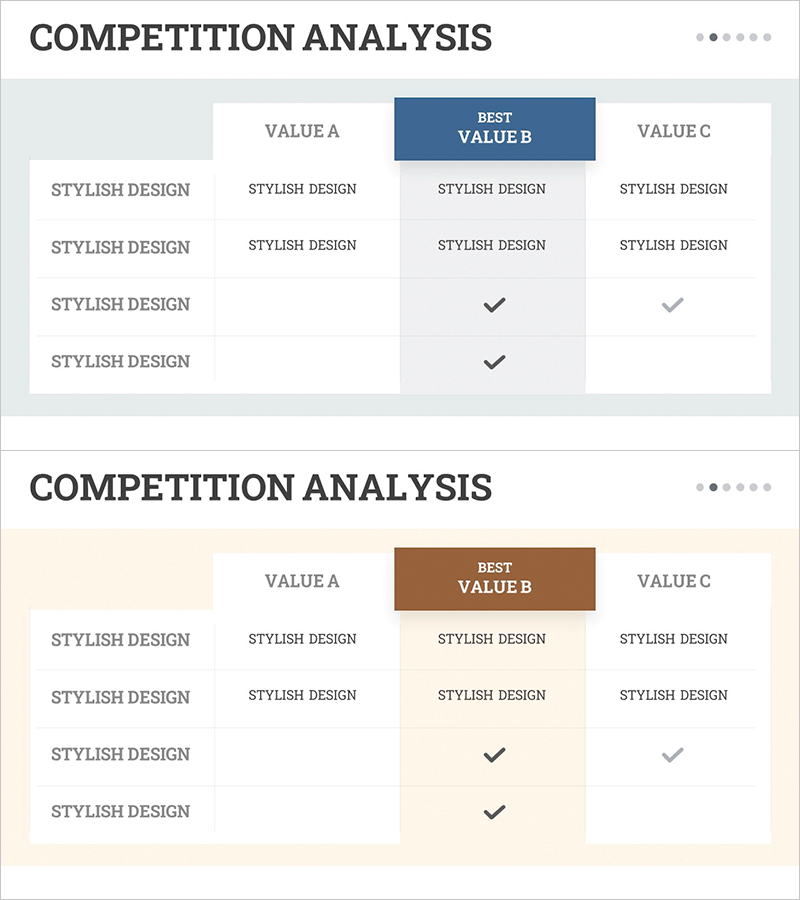Viewport: 800px width, 900px height.
Task: Click the Competition Analysis title above the blue table
Action: tap(261, 38)
